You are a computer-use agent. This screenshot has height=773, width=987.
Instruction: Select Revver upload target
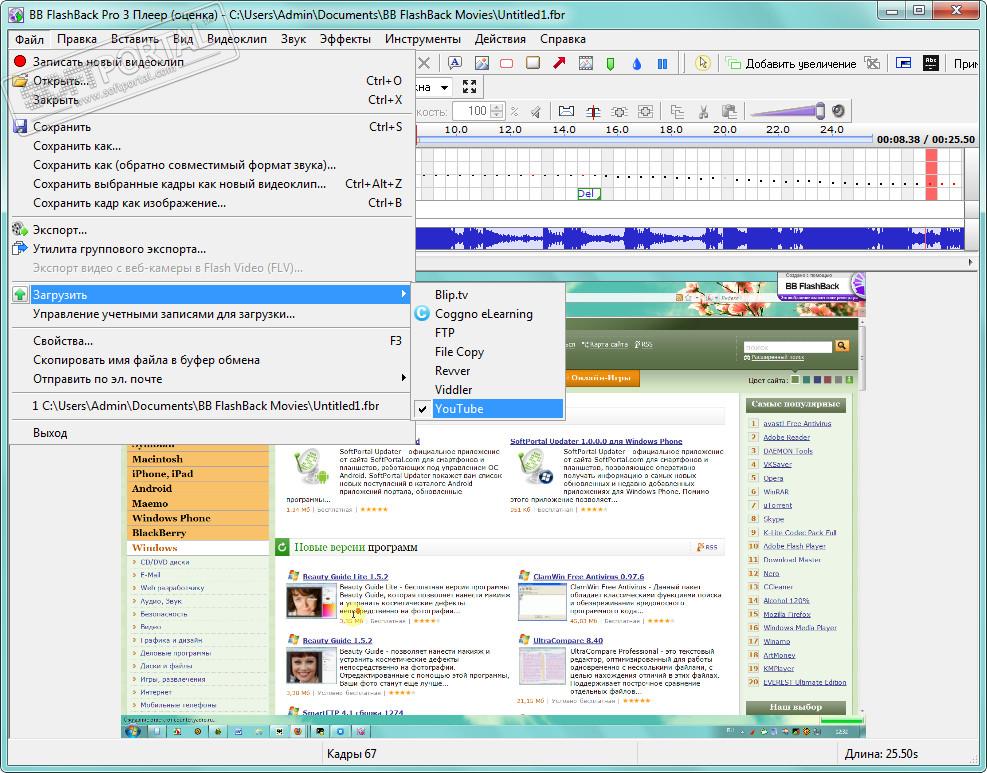pyautogui.click(x=488, y=371)
